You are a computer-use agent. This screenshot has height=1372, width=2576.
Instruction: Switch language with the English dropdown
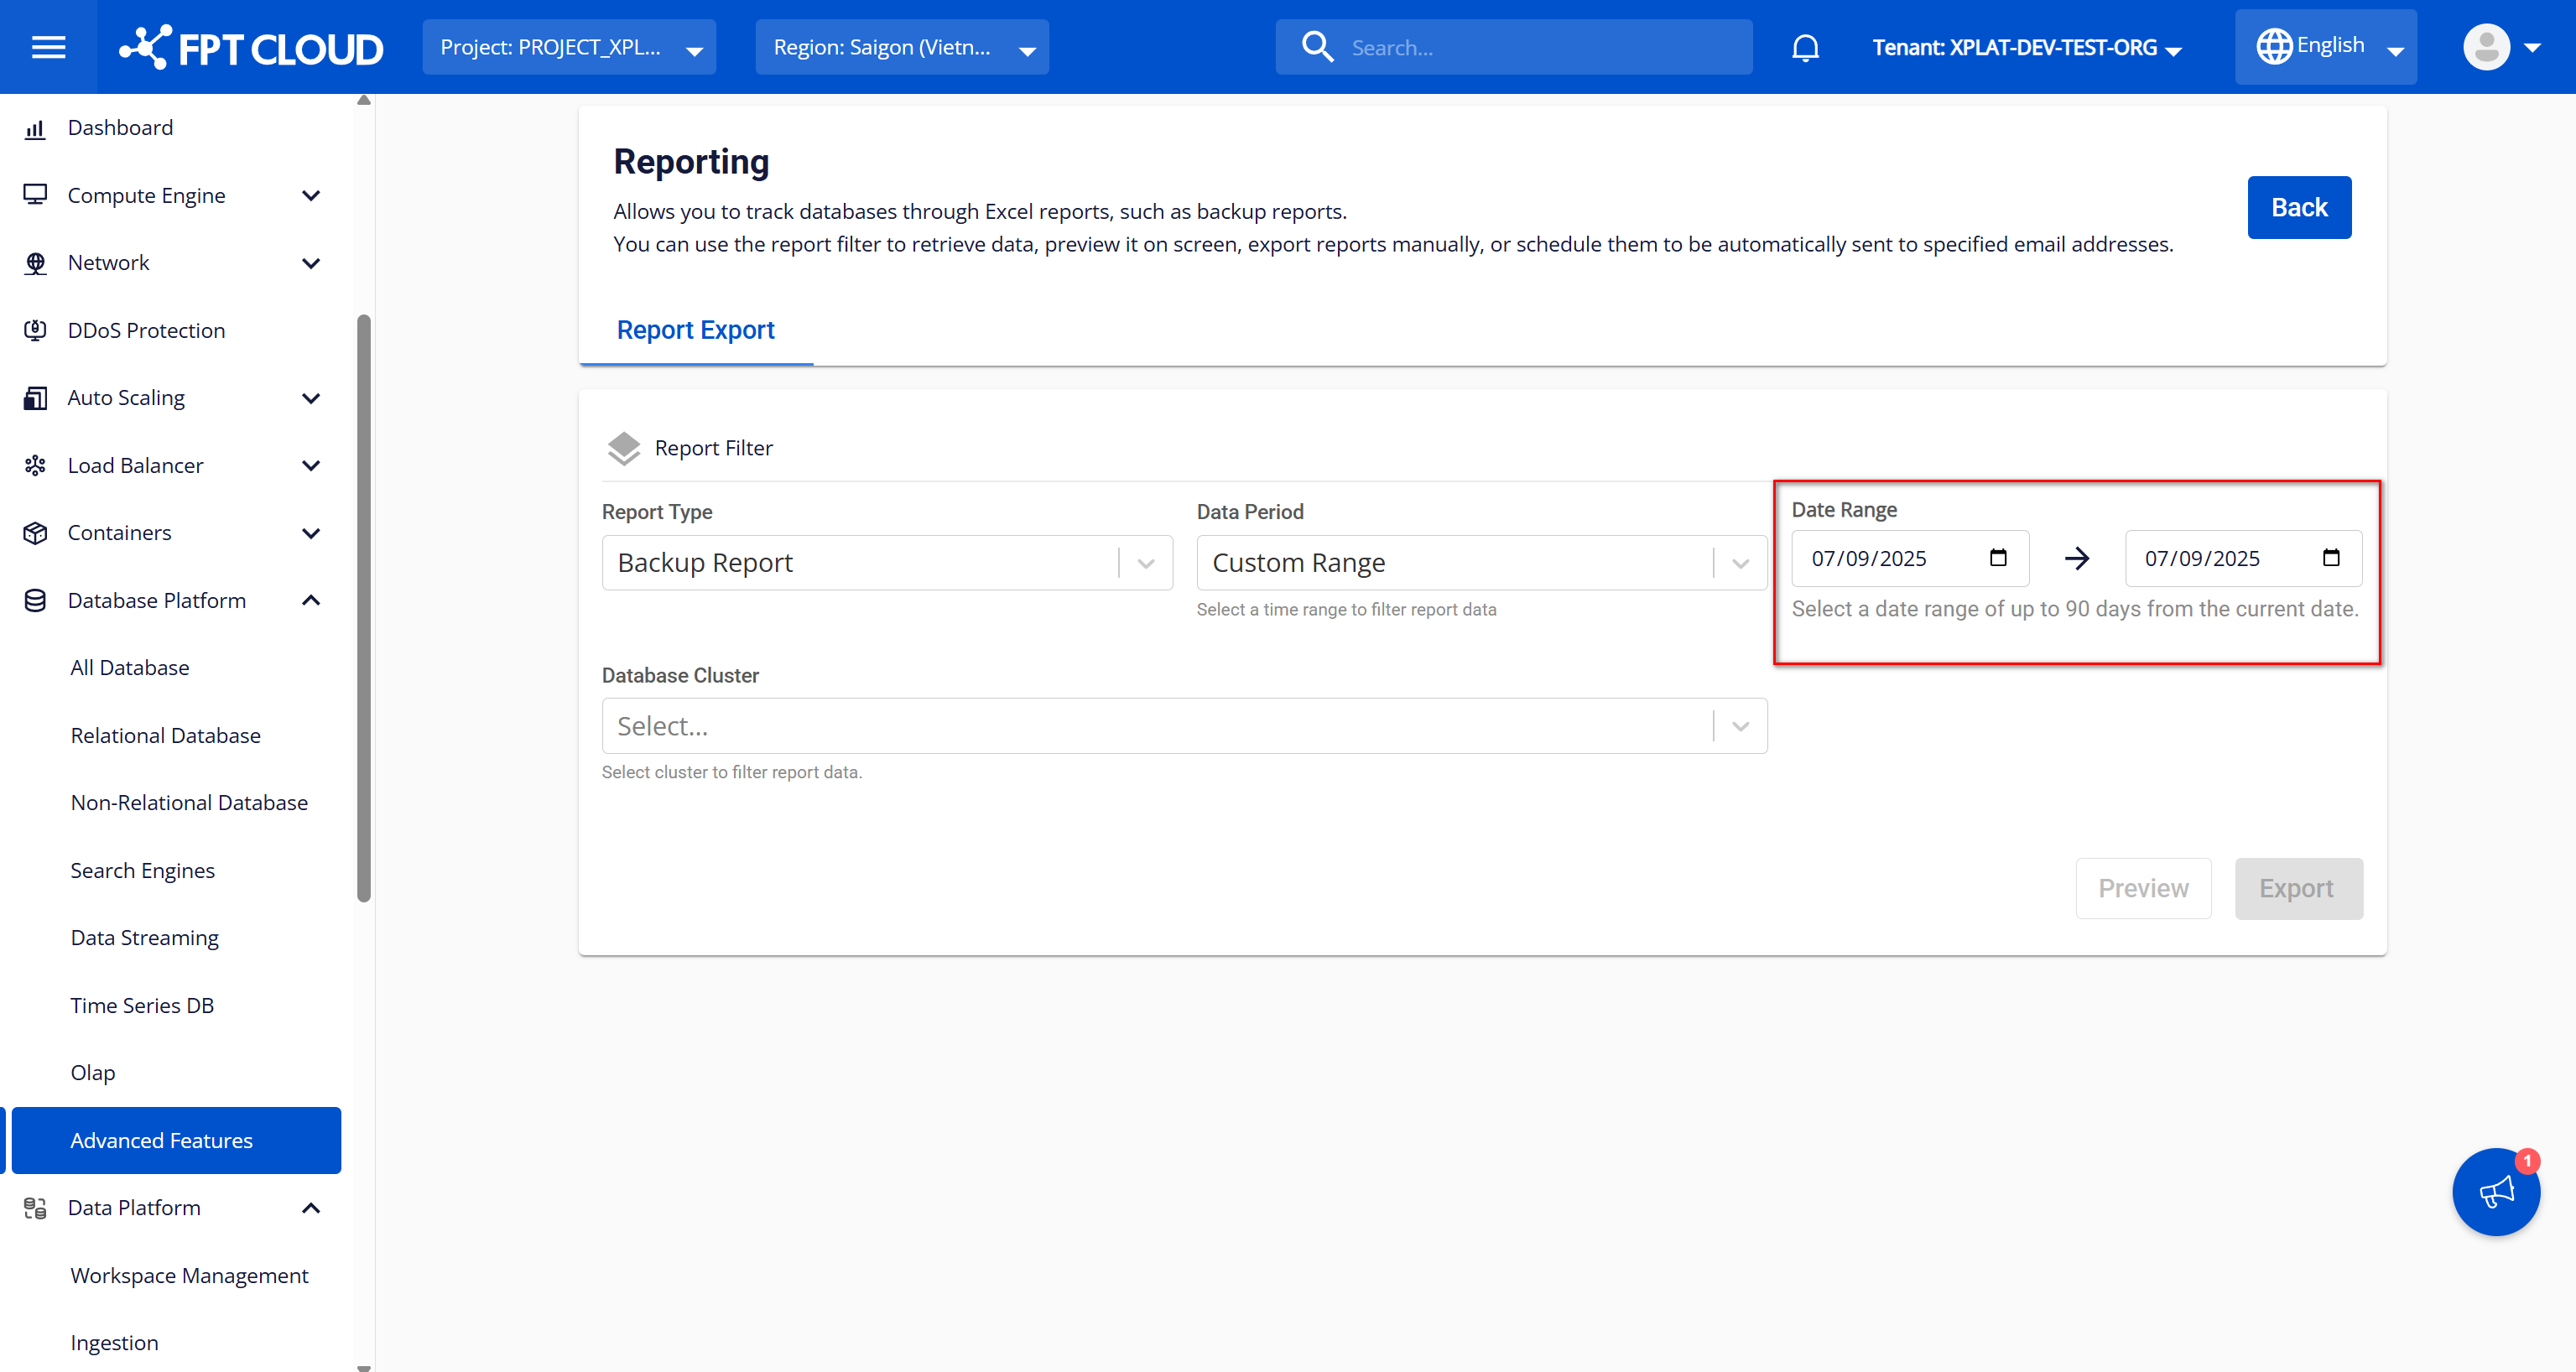tap(2326, 47)
